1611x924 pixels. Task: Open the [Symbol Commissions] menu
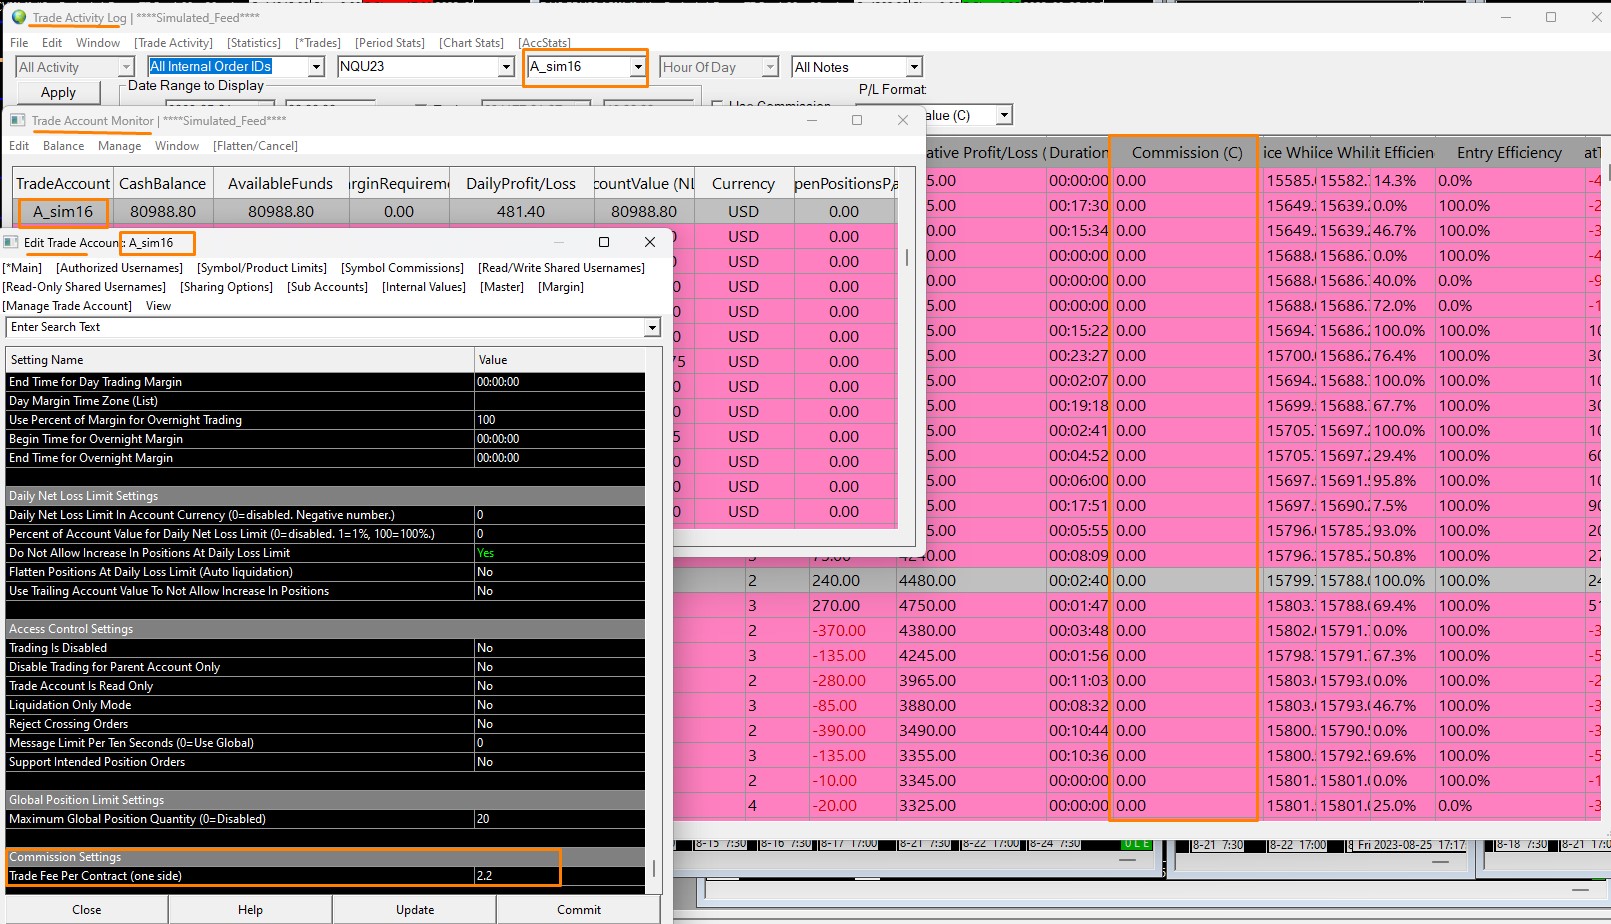402,268
